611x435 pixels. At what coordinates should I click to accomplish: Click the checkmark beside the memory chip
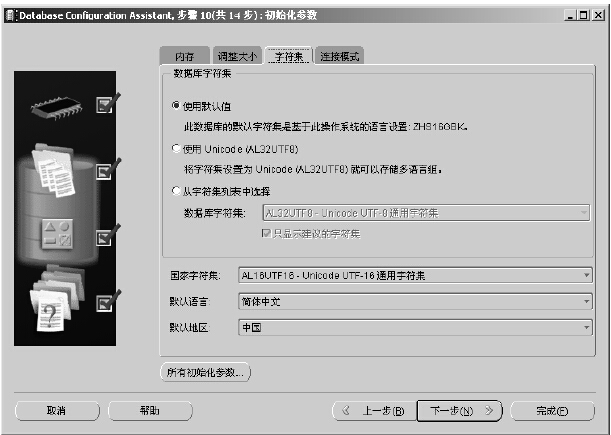point(108,103)
